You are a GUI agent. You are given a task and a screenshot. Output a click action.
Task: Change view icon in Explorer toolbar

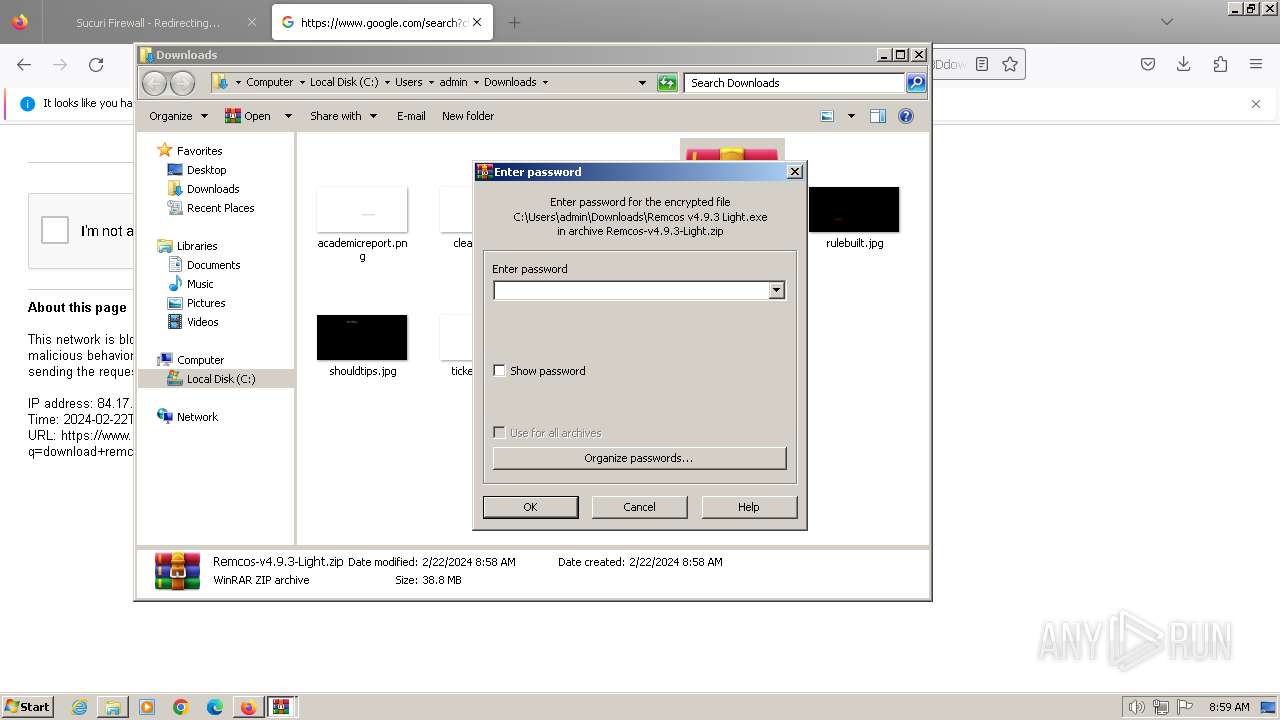tap(827, 116)
